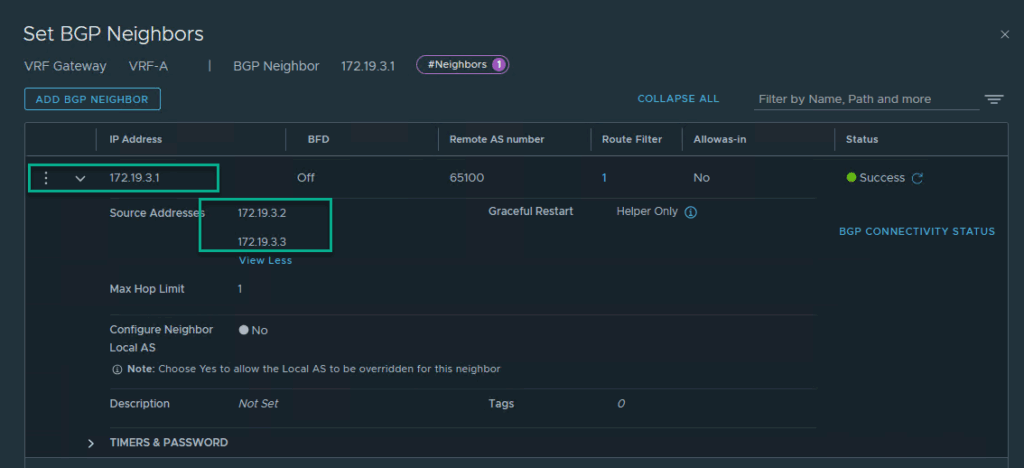
Task: Open BGP CONNECTIVITY STATUS
Action: (x=916, y=231)
